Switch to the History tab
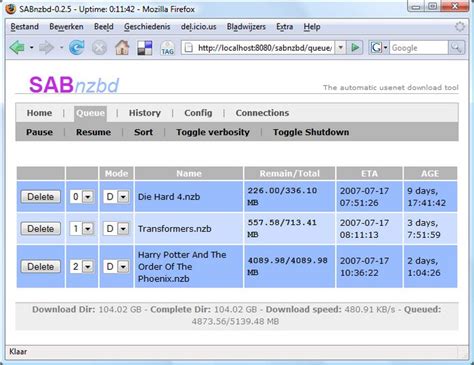Screen dimensions: 474x365 145,113
